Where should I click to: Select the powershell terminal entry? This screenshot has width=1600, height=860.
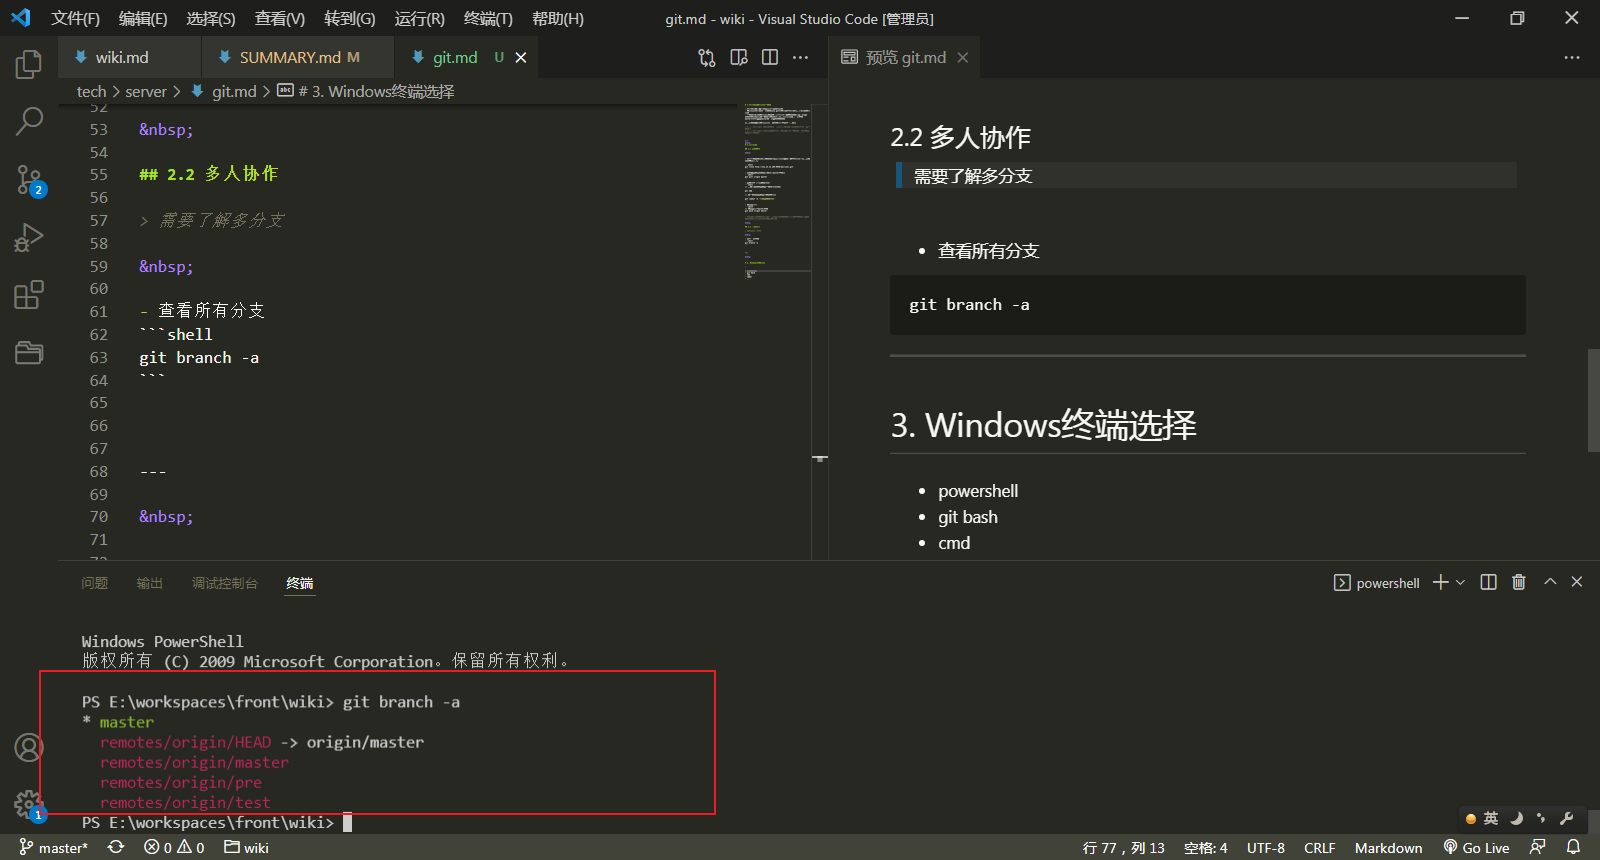1377,583
